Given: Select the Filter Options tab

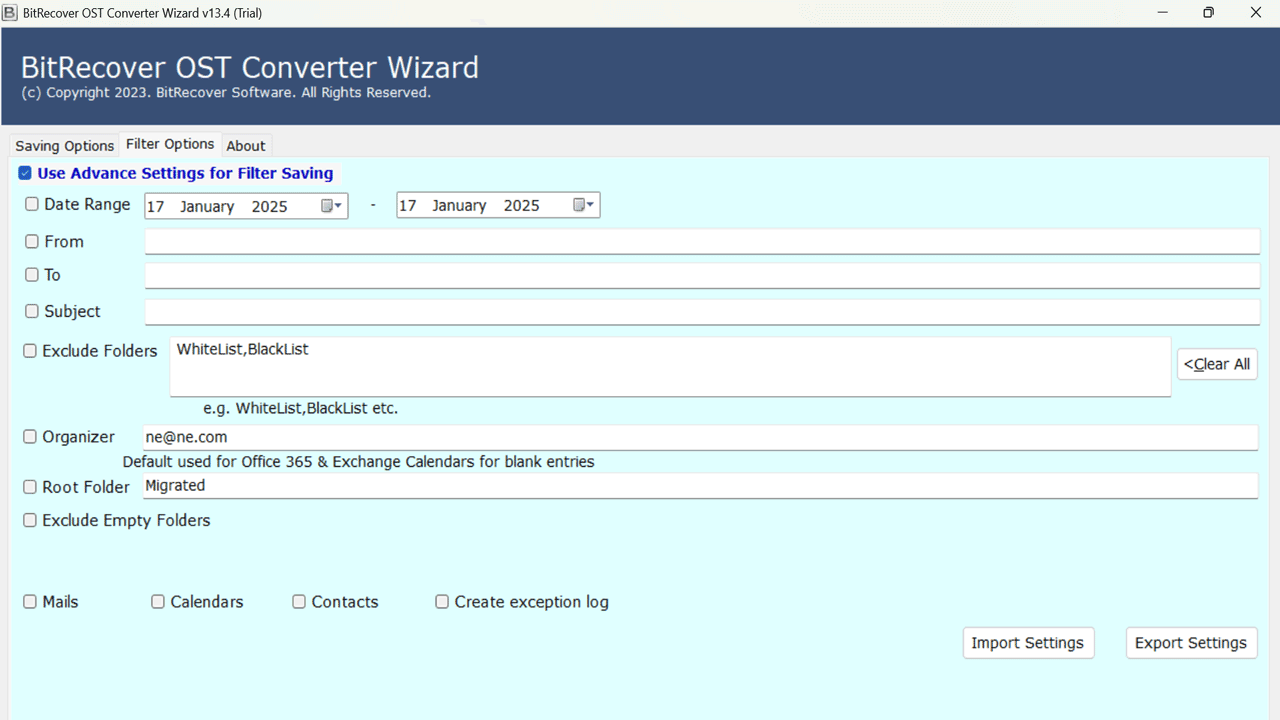Looking at the screenshot, I should pyautogui.click(x=170, y=144).
